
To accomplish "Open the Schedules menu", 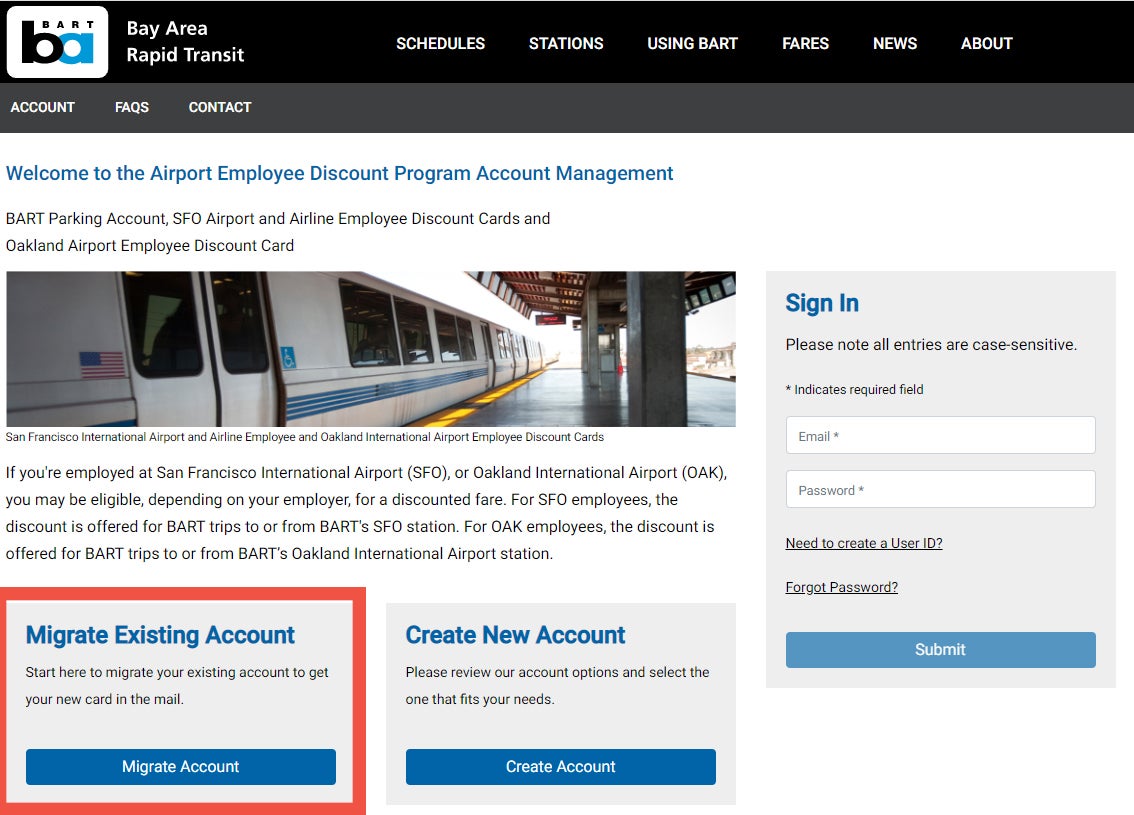I will coord(440,43).
